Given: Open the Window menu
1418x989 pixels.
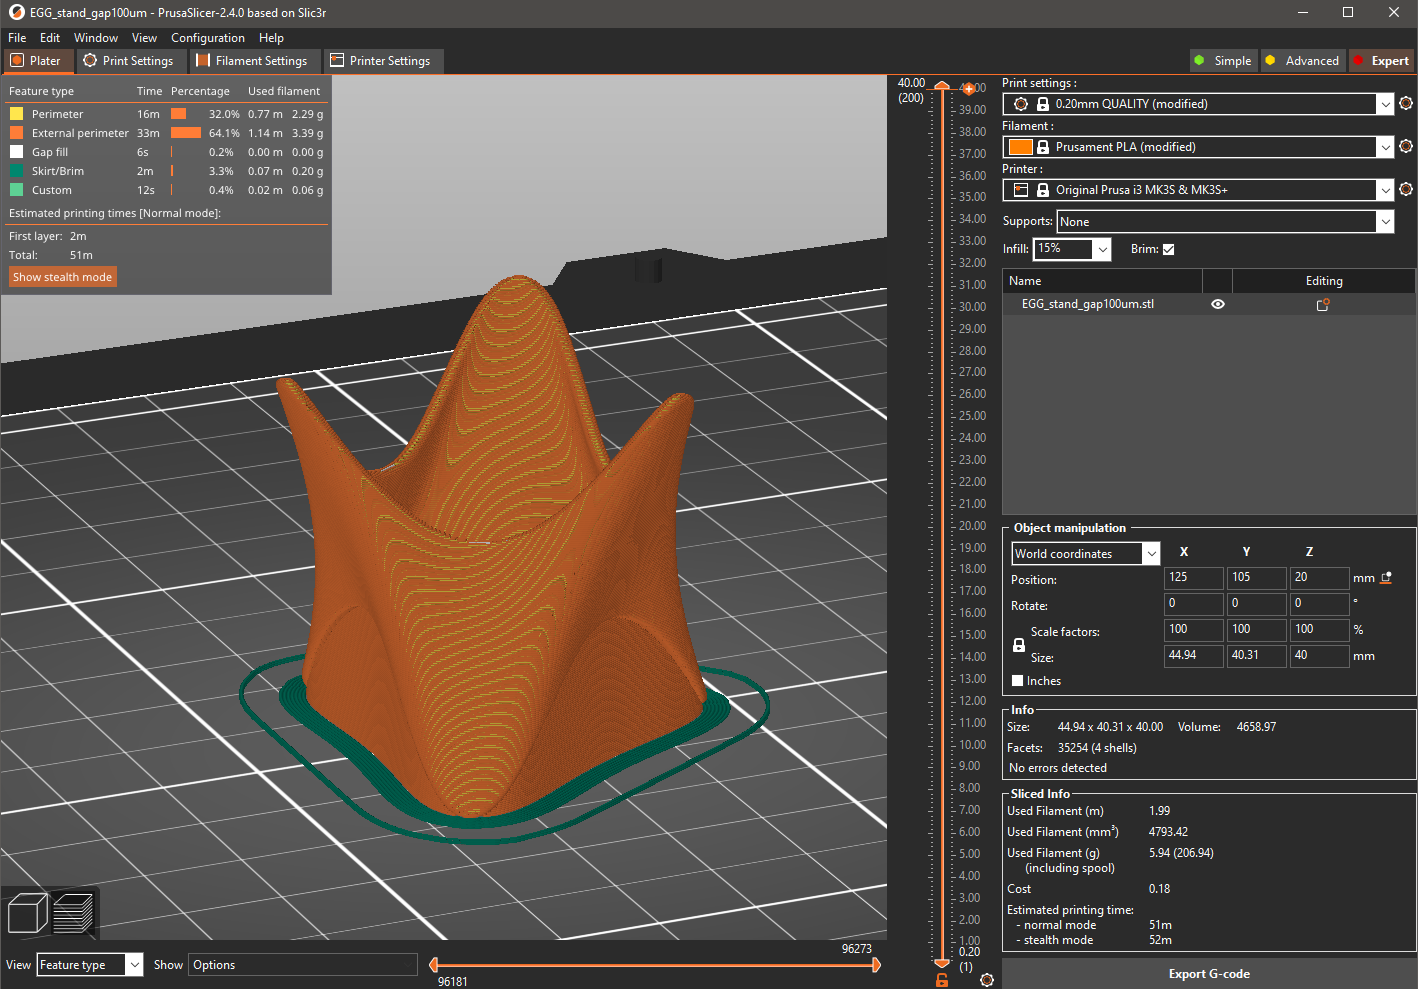Looking at the screenshot, I should 96,38.
